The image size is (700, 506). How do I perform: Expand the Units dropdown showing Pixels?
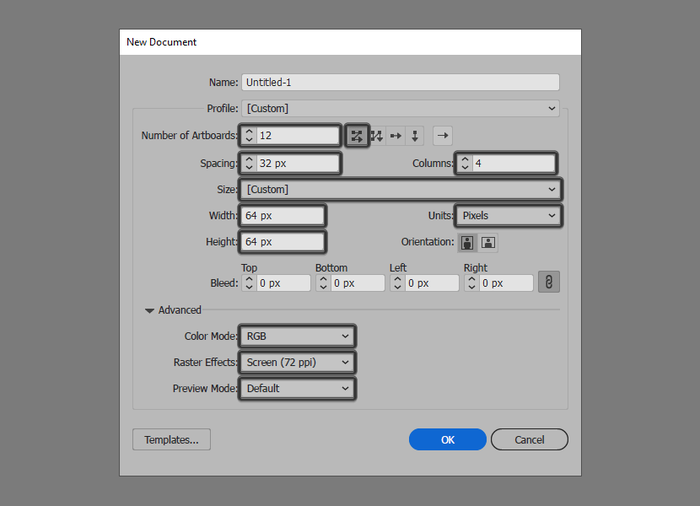pos(508,215)
